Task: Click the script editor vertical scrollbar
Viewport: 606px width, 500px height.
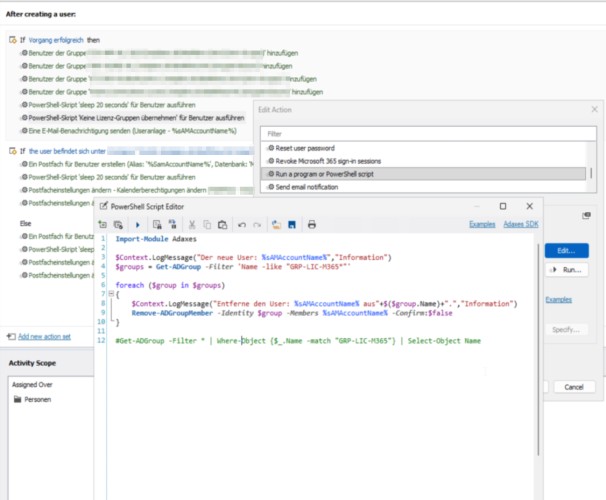Action: tap(538, 350)
